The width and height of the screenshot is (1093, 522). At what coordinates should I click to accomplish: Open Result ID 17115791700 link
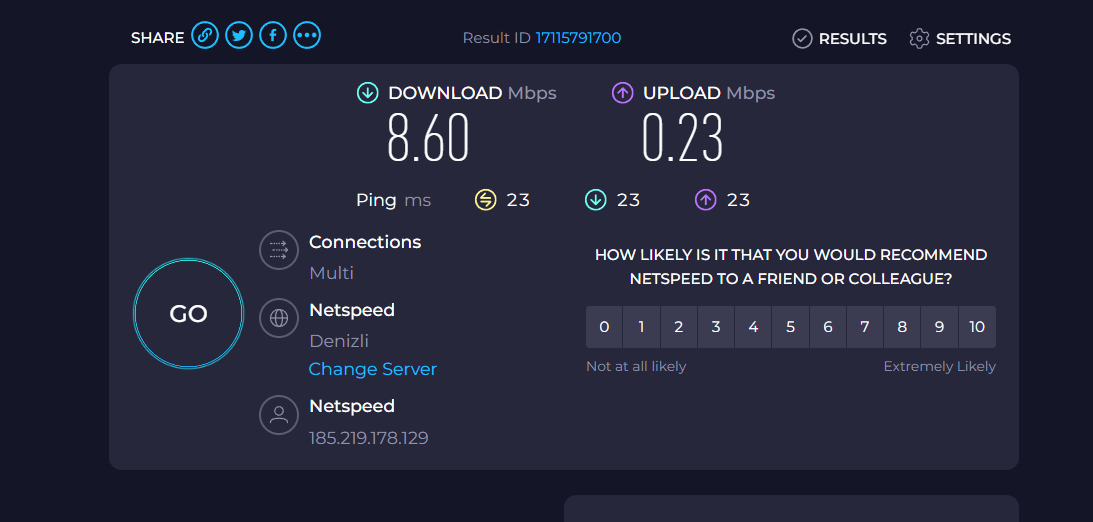578,38
